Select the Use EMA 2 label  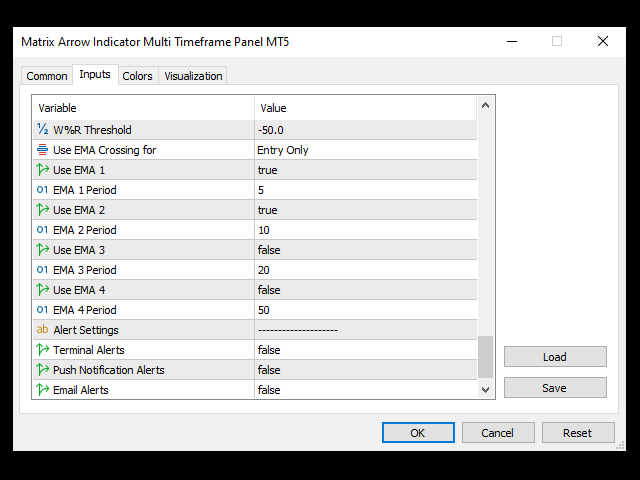coord(79,210)
